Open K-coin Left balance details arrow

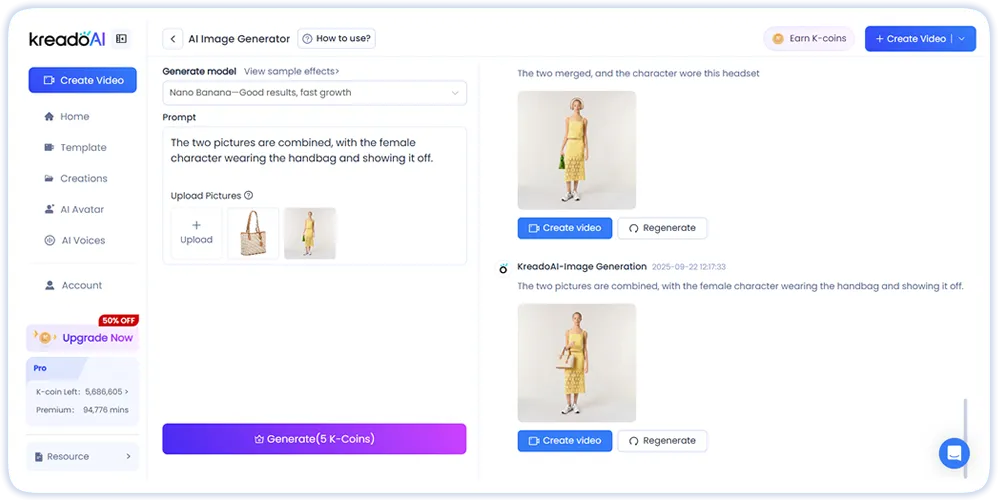(x=126, y=392)
